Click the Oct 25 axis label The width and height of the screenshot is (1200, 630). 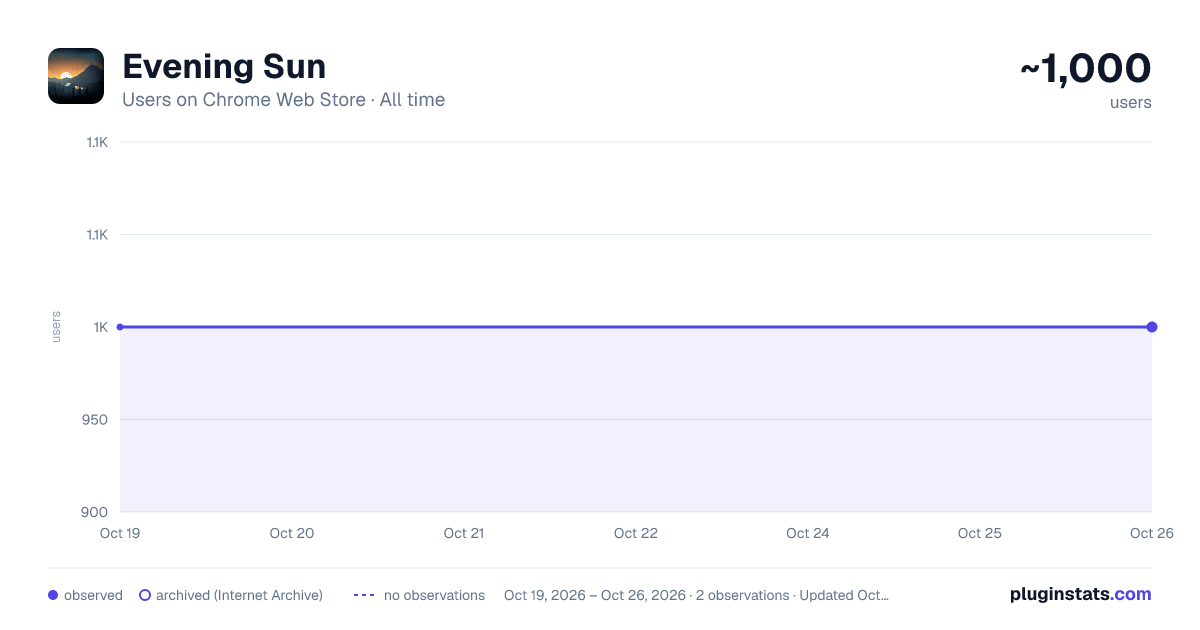click(x=980, y=533)
